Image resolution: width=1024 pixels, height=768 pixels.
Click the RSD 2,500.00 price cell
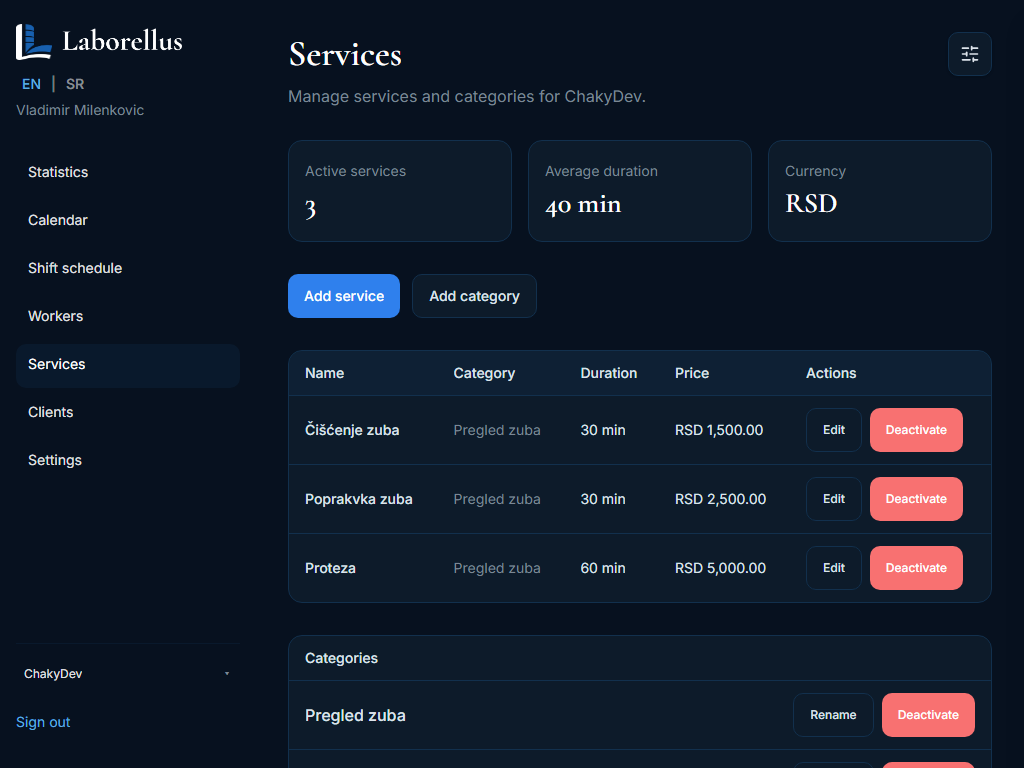point(720,500)
